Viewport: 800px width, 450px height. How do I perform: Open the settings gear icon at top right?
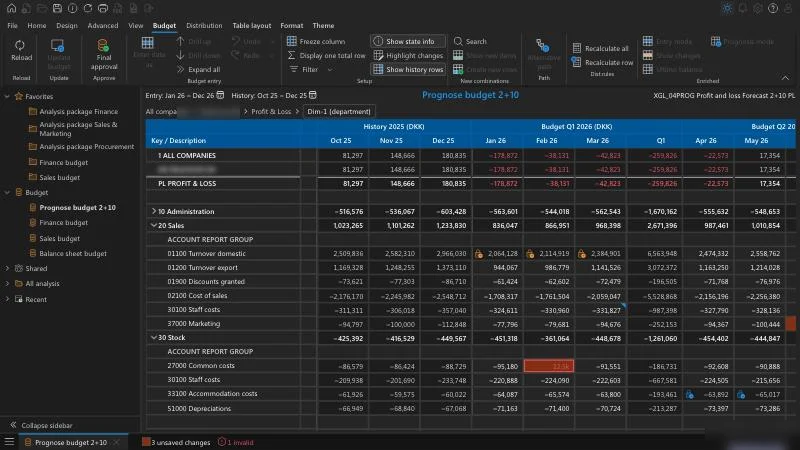tap(758, 8)
